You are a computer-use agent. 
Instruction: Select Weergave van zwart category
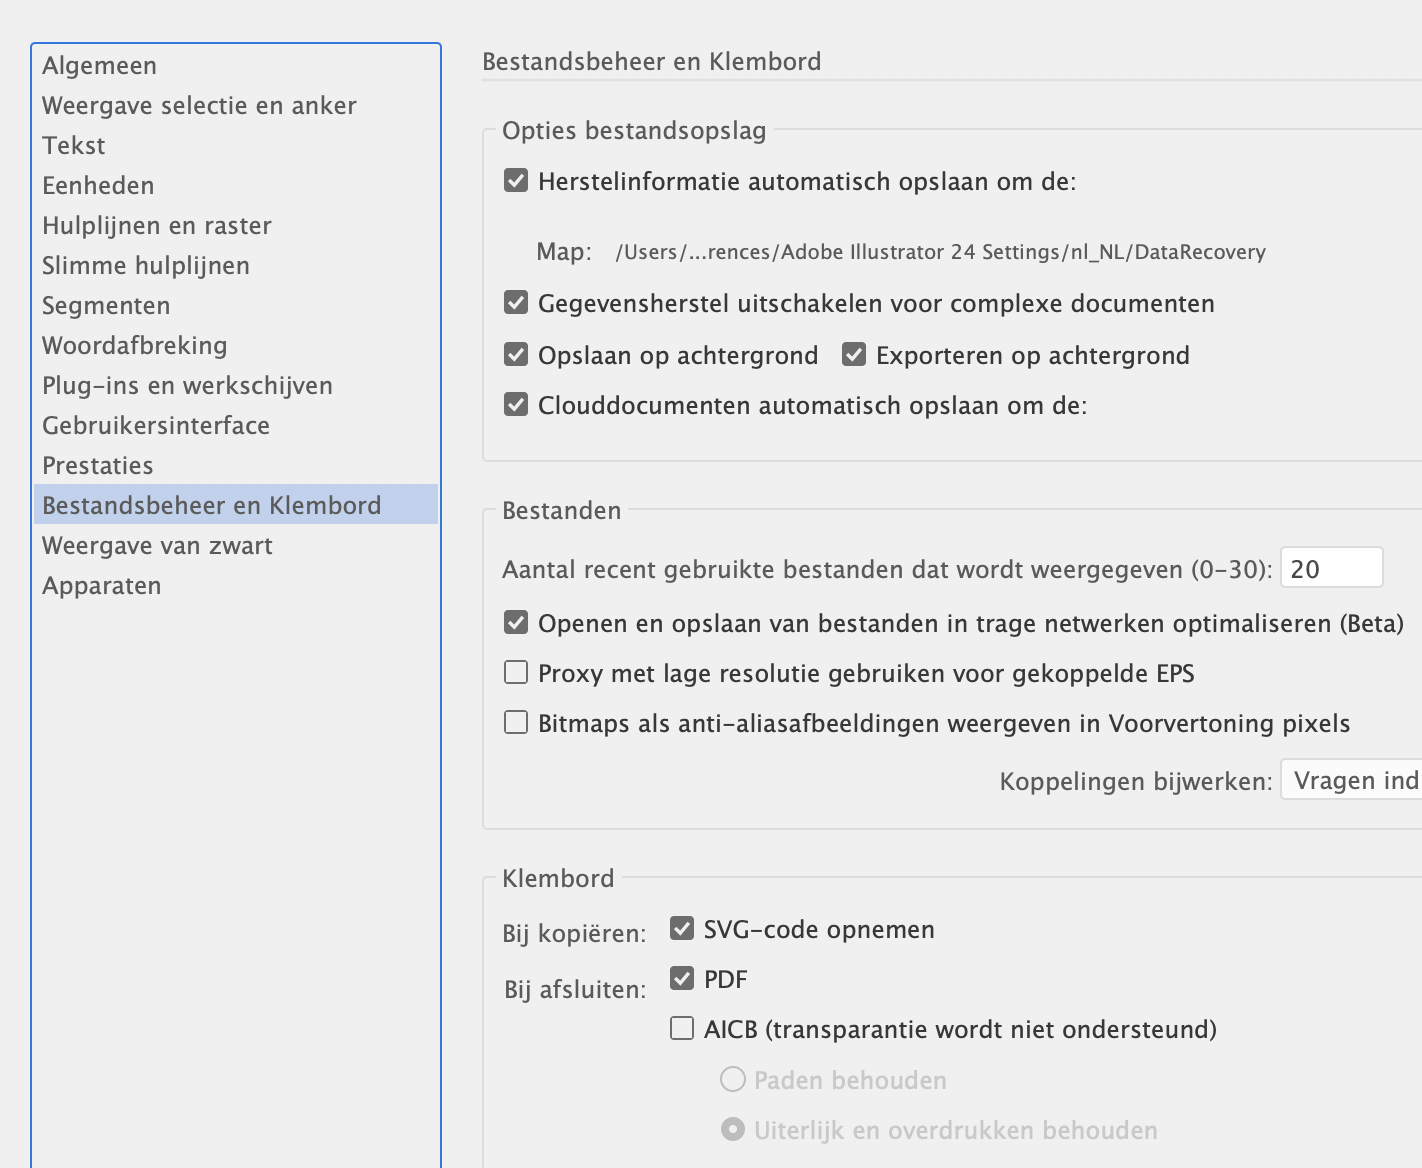[157, 546]
